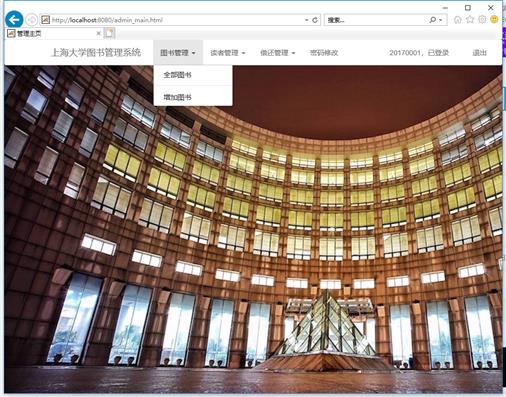Click the search magnifier icon
Image resolution: width=506 pixels, height=397 pixels.
(x=432, y=20)
